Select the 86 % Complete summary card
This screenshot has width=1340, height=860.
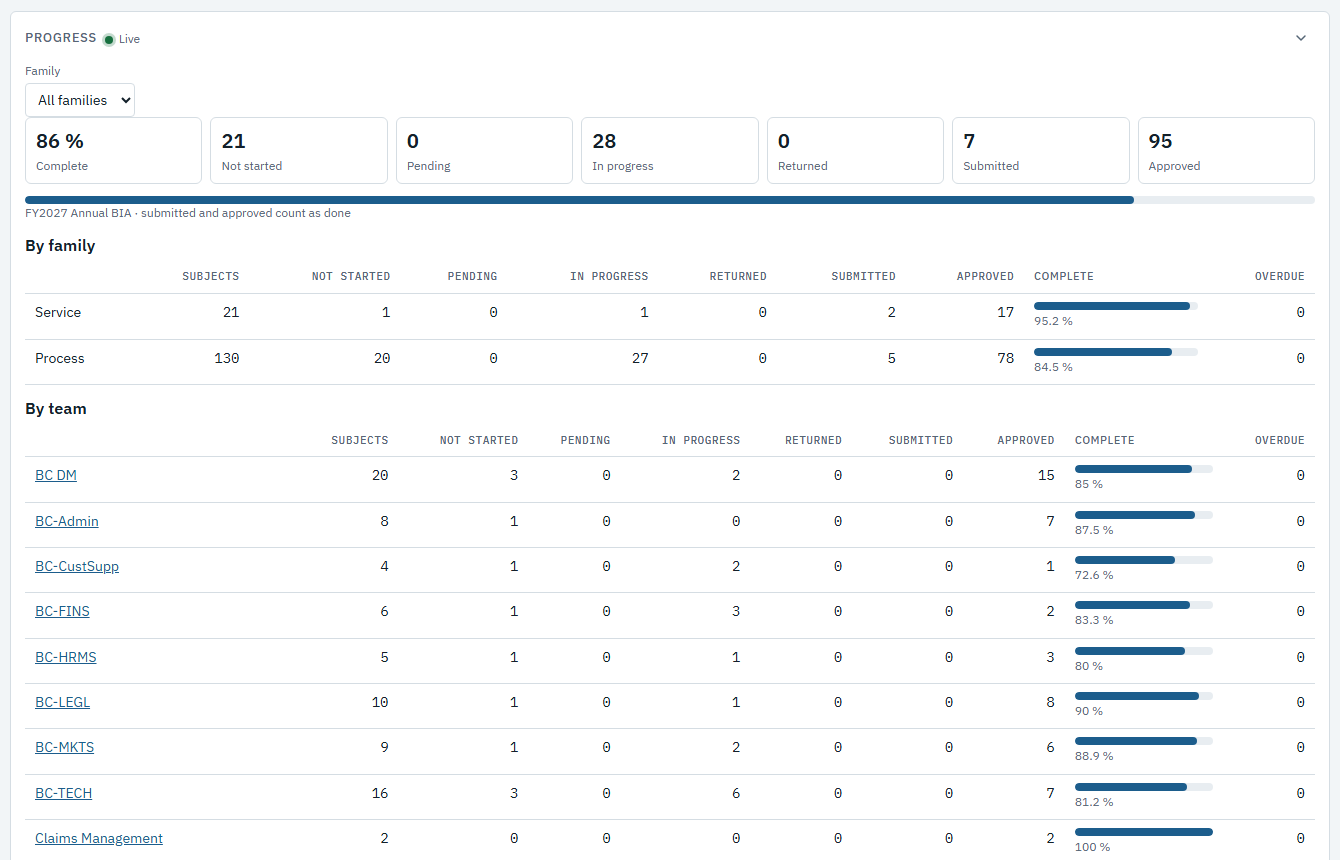[113, 151]
